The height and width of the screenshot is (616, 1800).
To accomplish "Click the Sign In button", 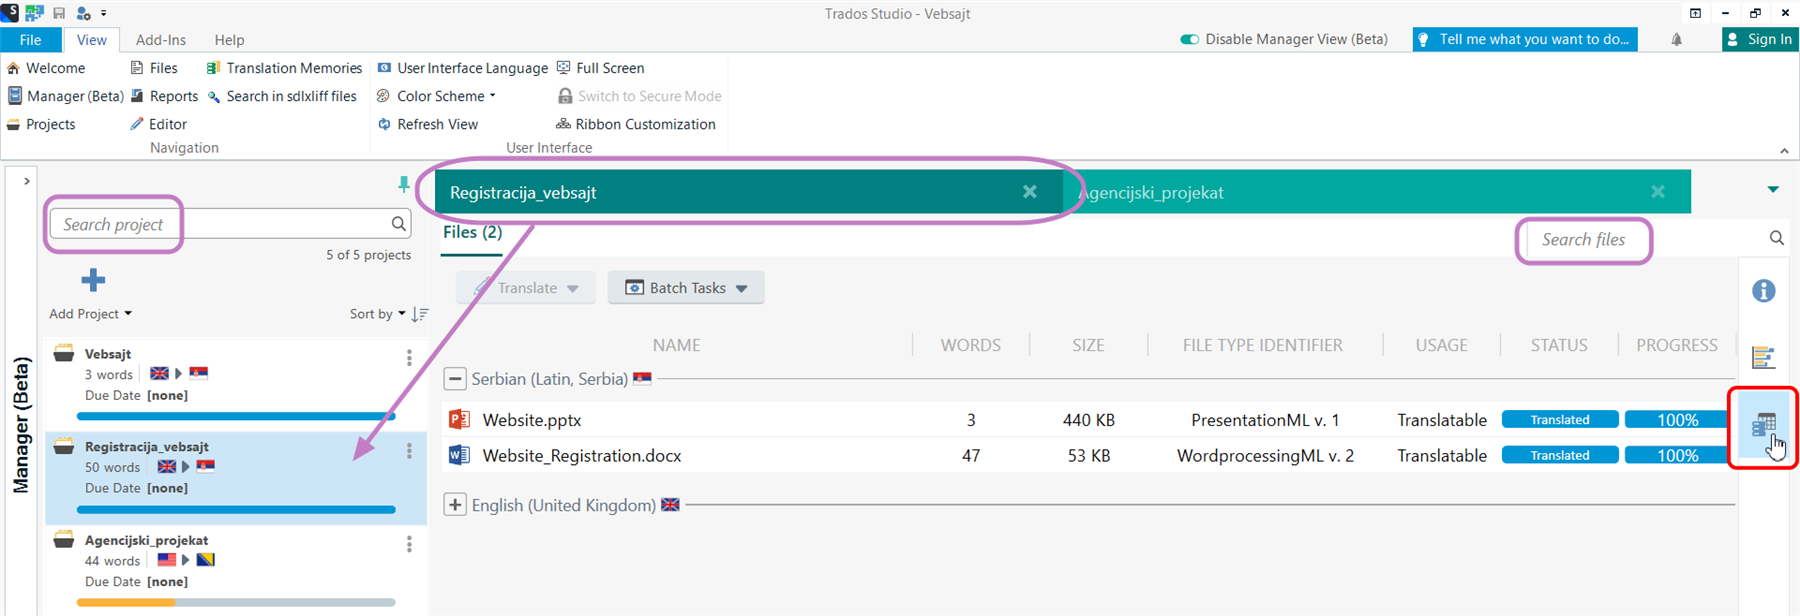I will 1759,39.
